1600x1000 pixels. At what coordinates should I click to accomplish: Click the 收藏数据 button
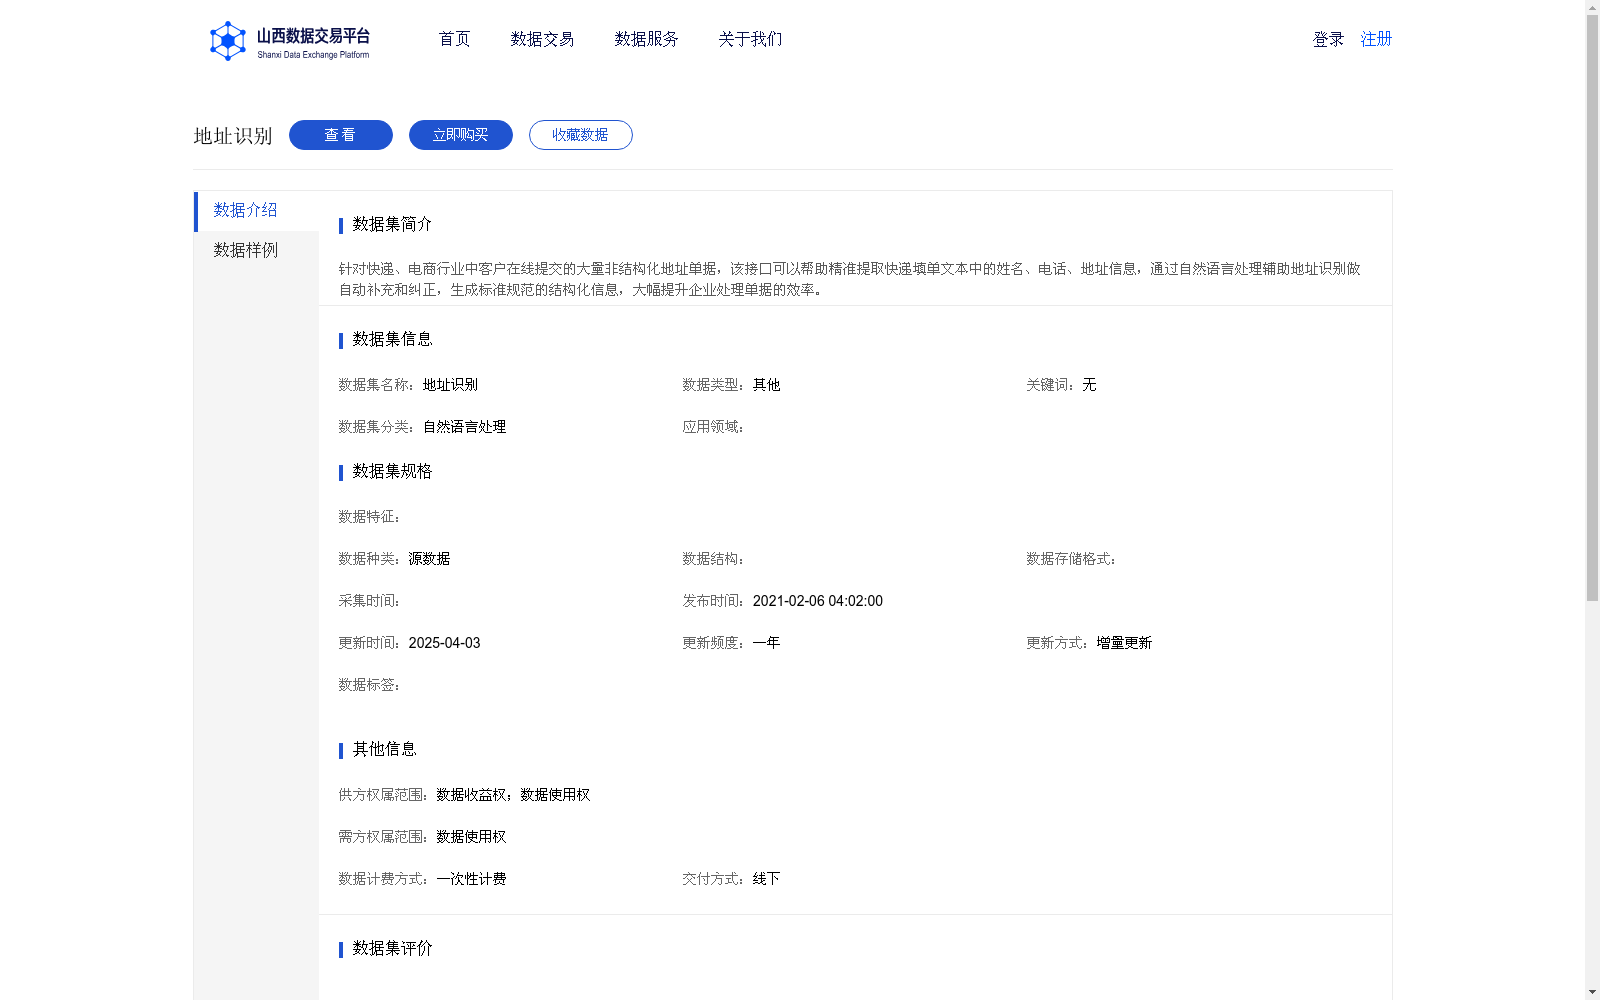581,135
